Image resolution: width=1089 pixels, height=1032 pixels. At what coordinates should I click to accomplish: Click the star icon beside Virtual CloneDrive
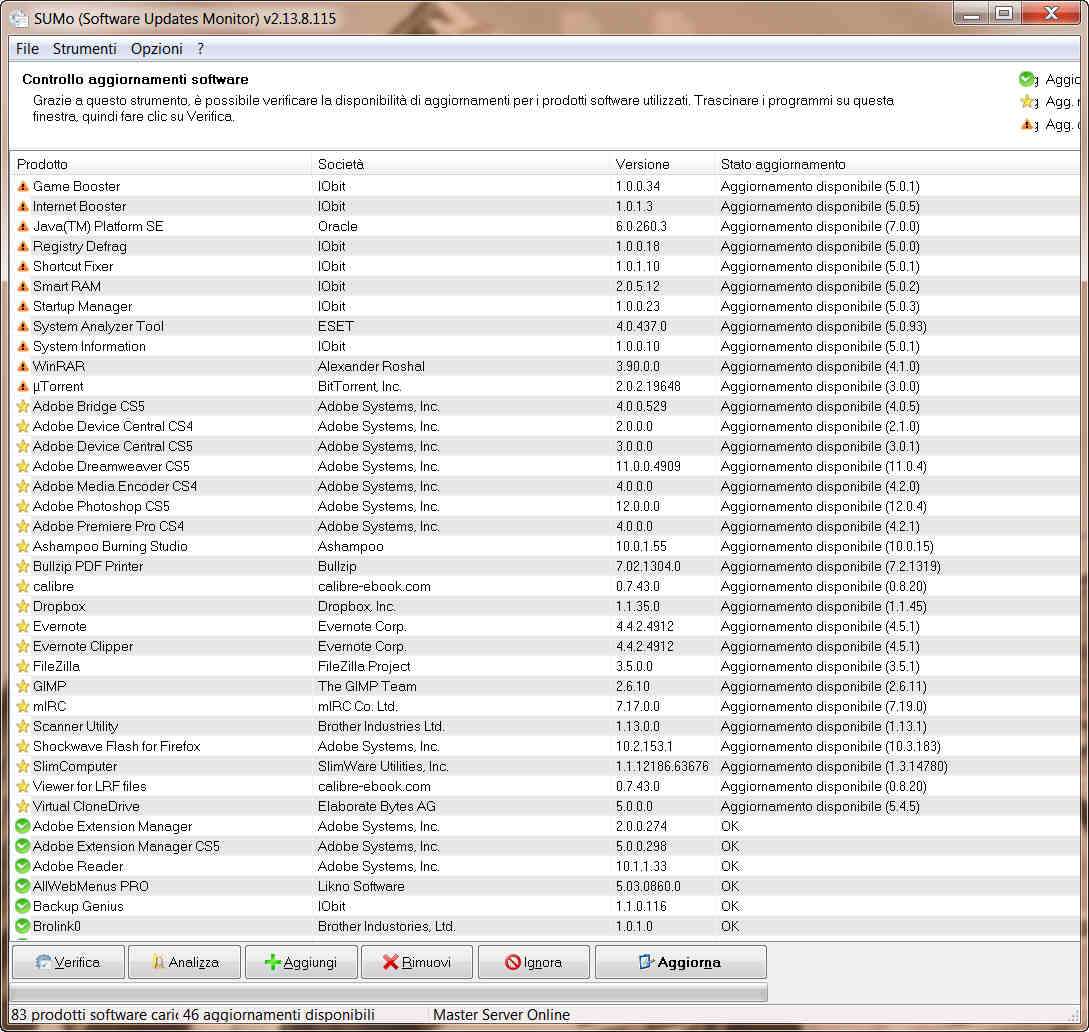23,806
